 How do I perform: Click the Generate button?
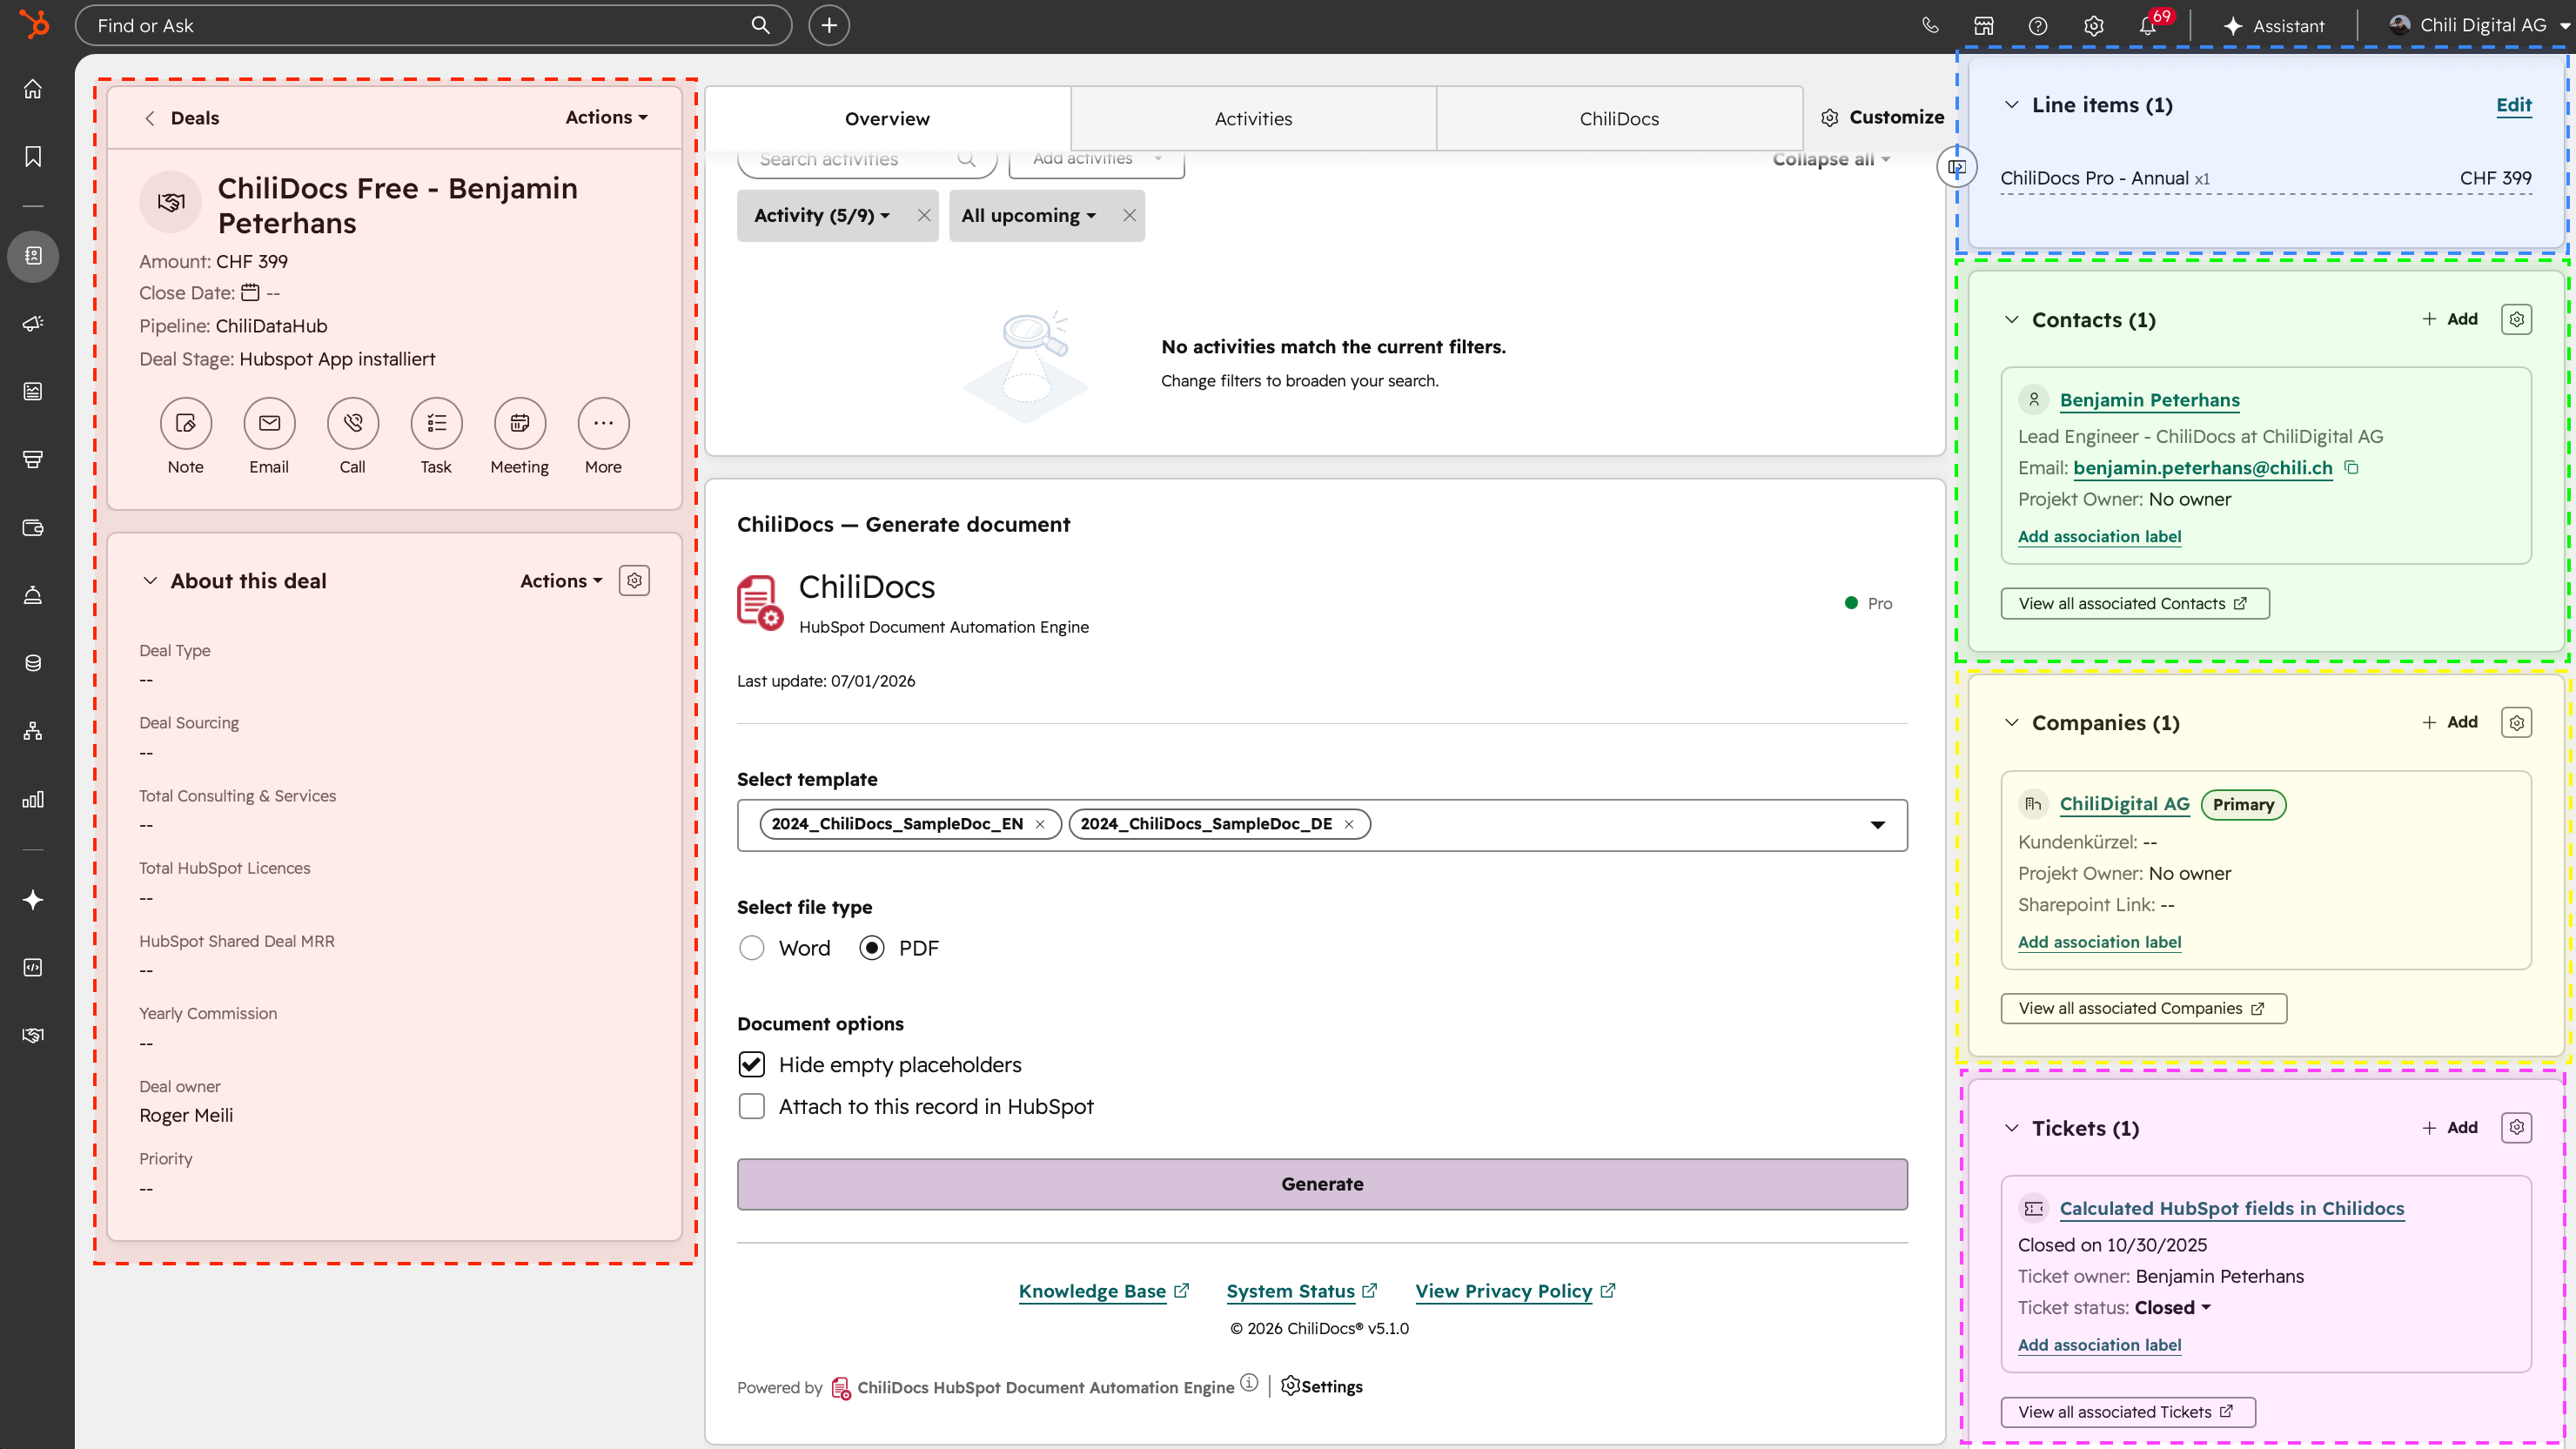pyautogui.click(x=1322, y=1184)
